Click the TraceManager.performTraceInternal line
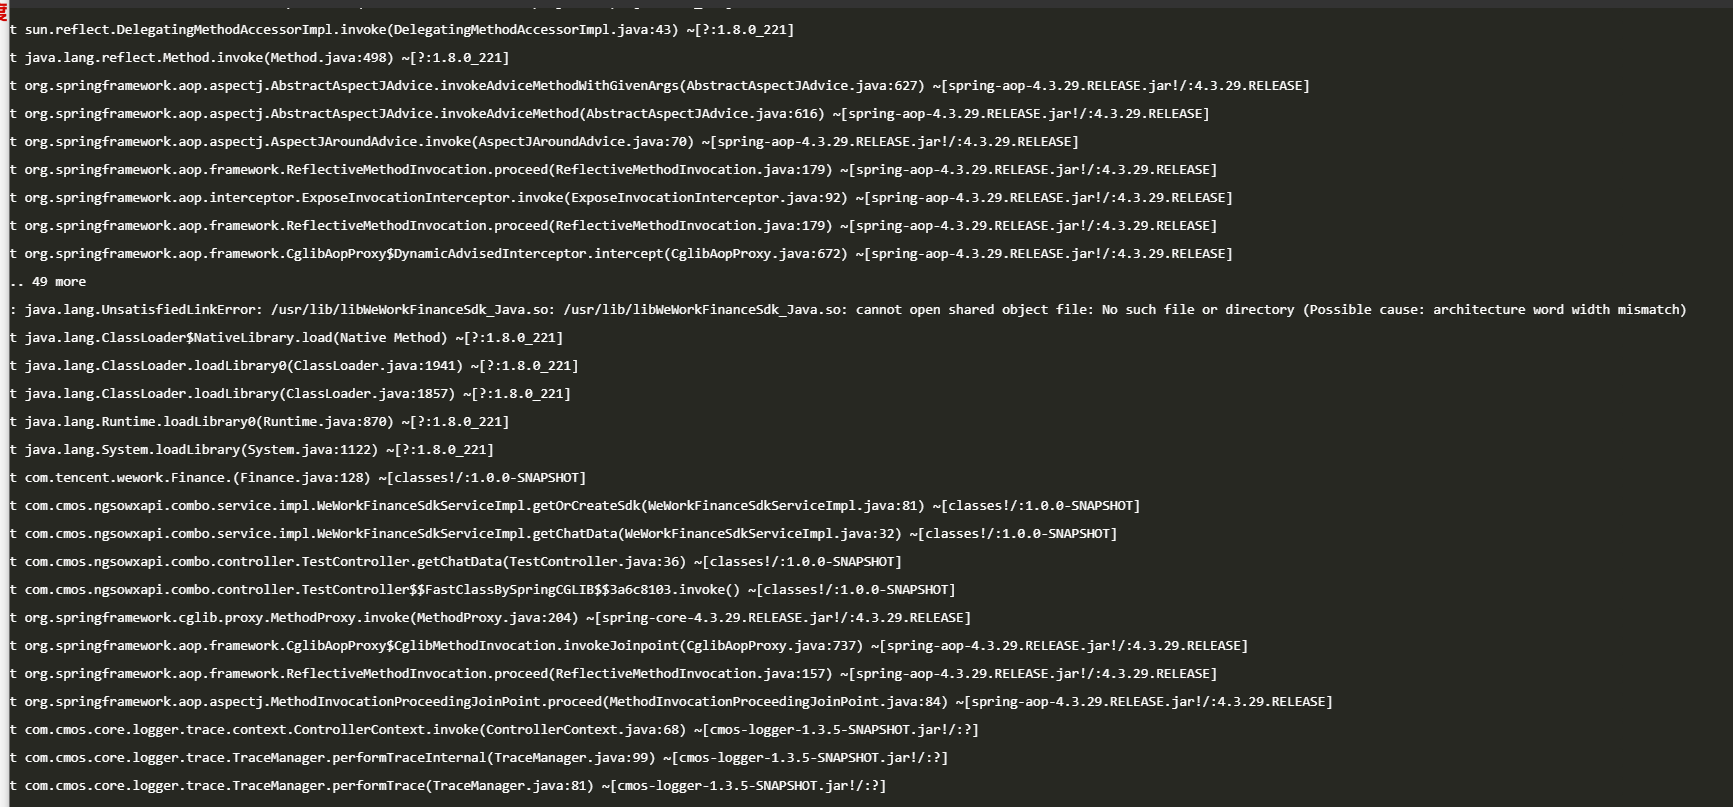Image resolution: width=1733 pixels, height=807 pixels. point(479,758)
